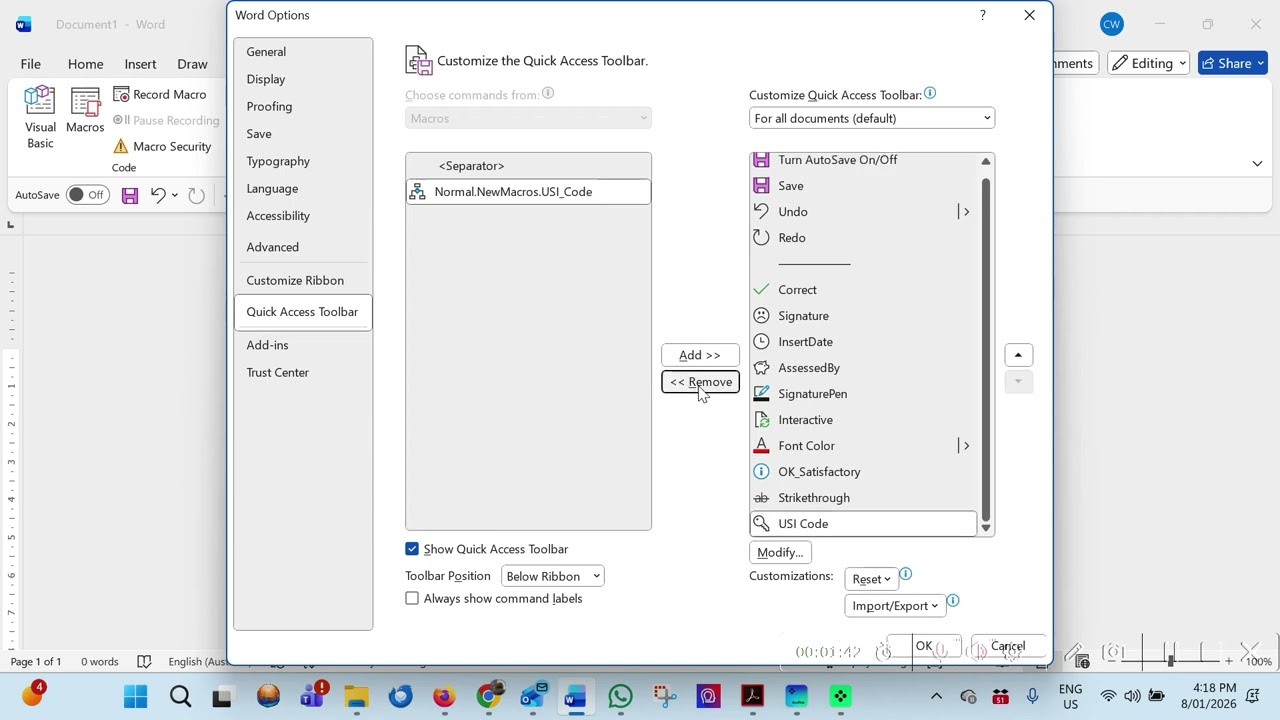This screenshot has height=720, width=1280.
Task: Select USI Code command in list
Action: (862, 524)
